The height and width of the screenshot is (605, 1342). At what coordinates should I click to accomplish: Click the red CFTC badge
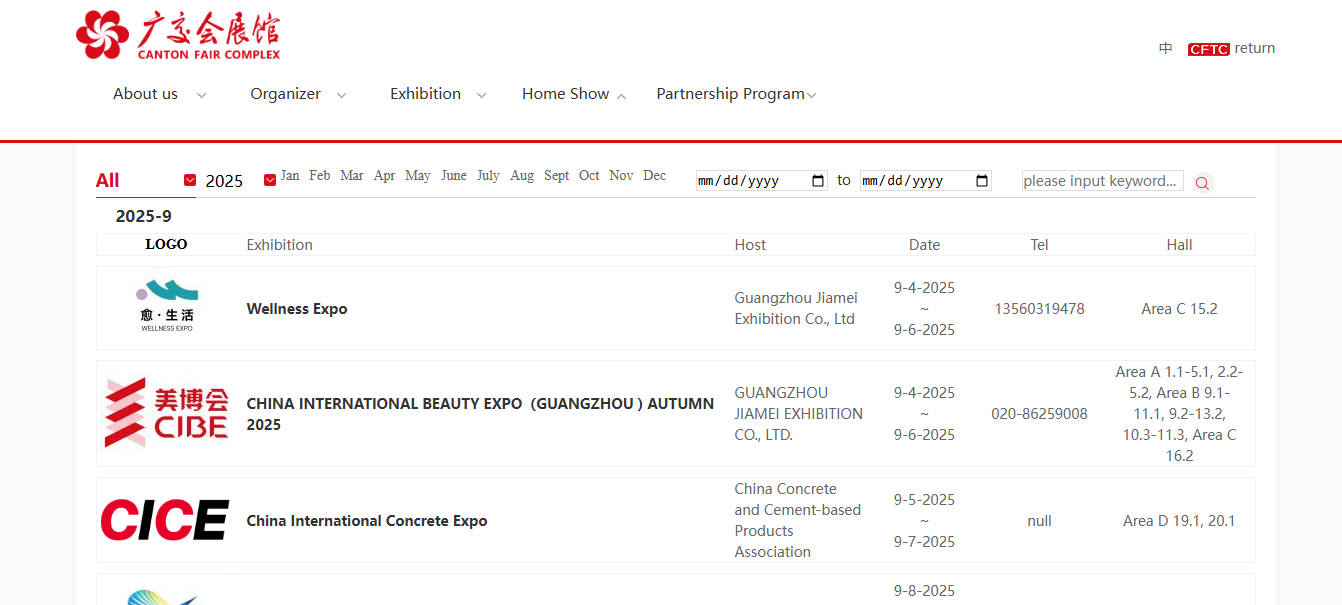click(1209, 48)
